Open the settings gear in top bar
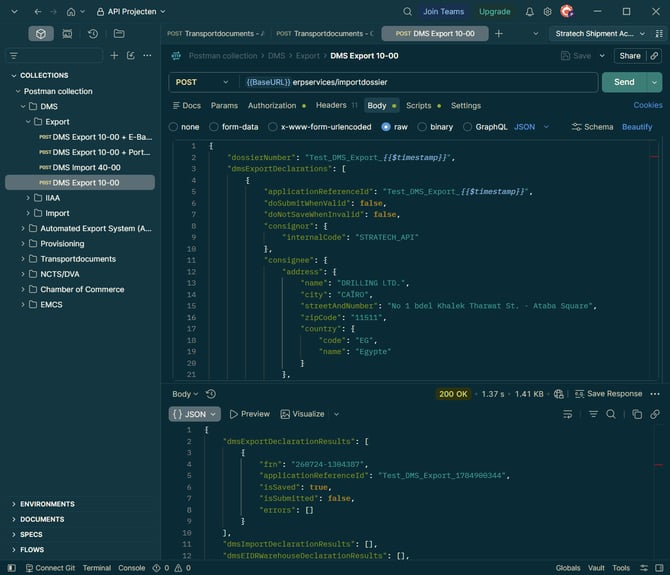Screen dimensions: 670x575 pos(547,12)
